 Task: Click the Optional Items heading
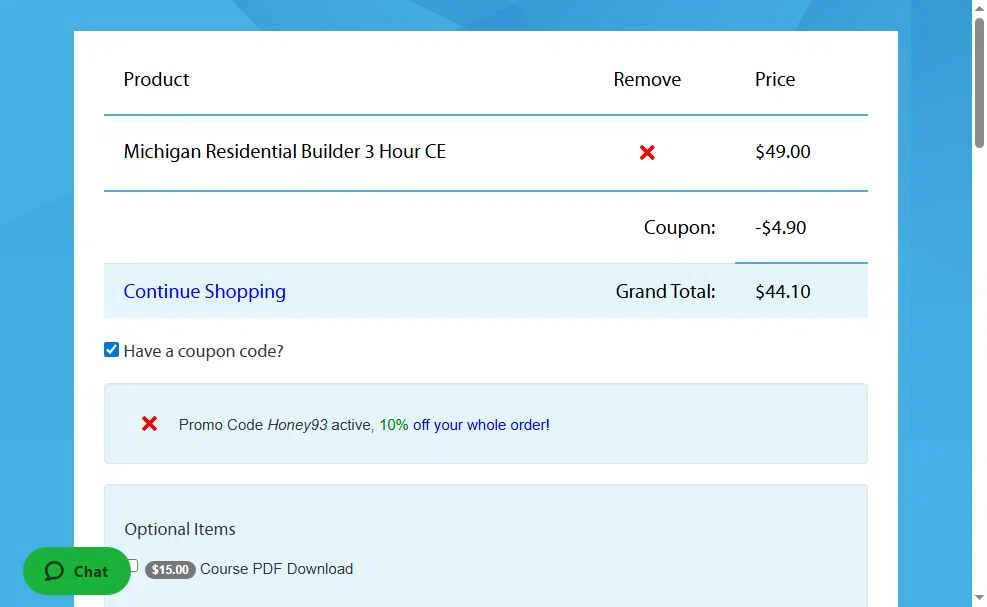[x=179, y=529]
